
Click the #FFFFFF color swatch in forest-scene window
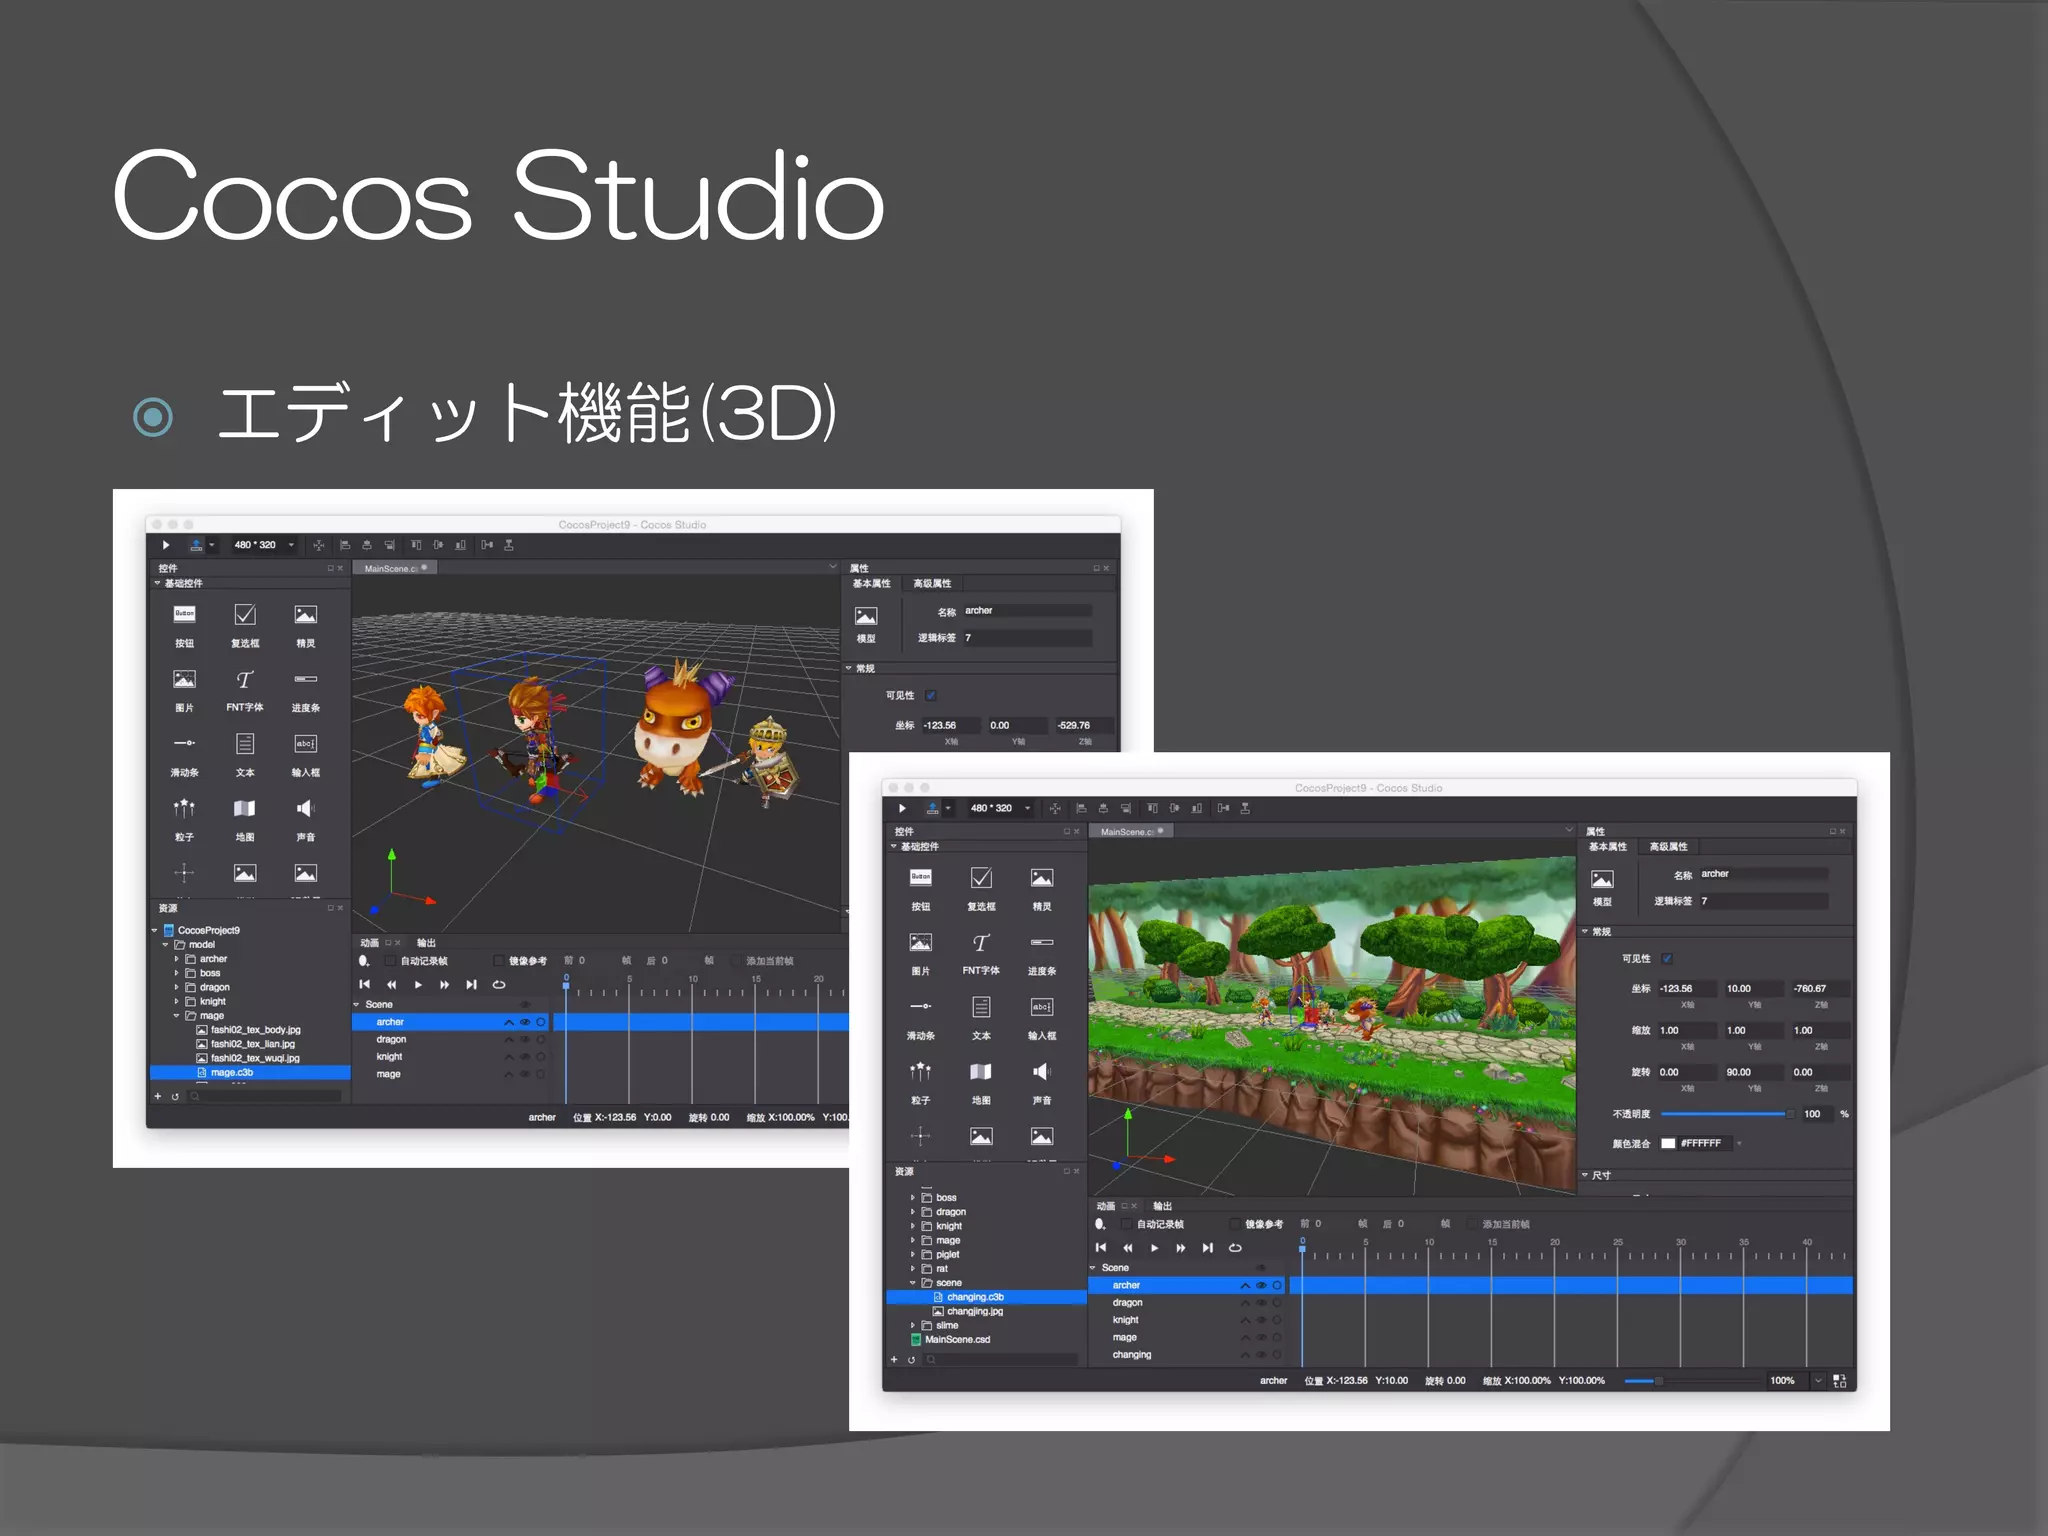1668,1144
